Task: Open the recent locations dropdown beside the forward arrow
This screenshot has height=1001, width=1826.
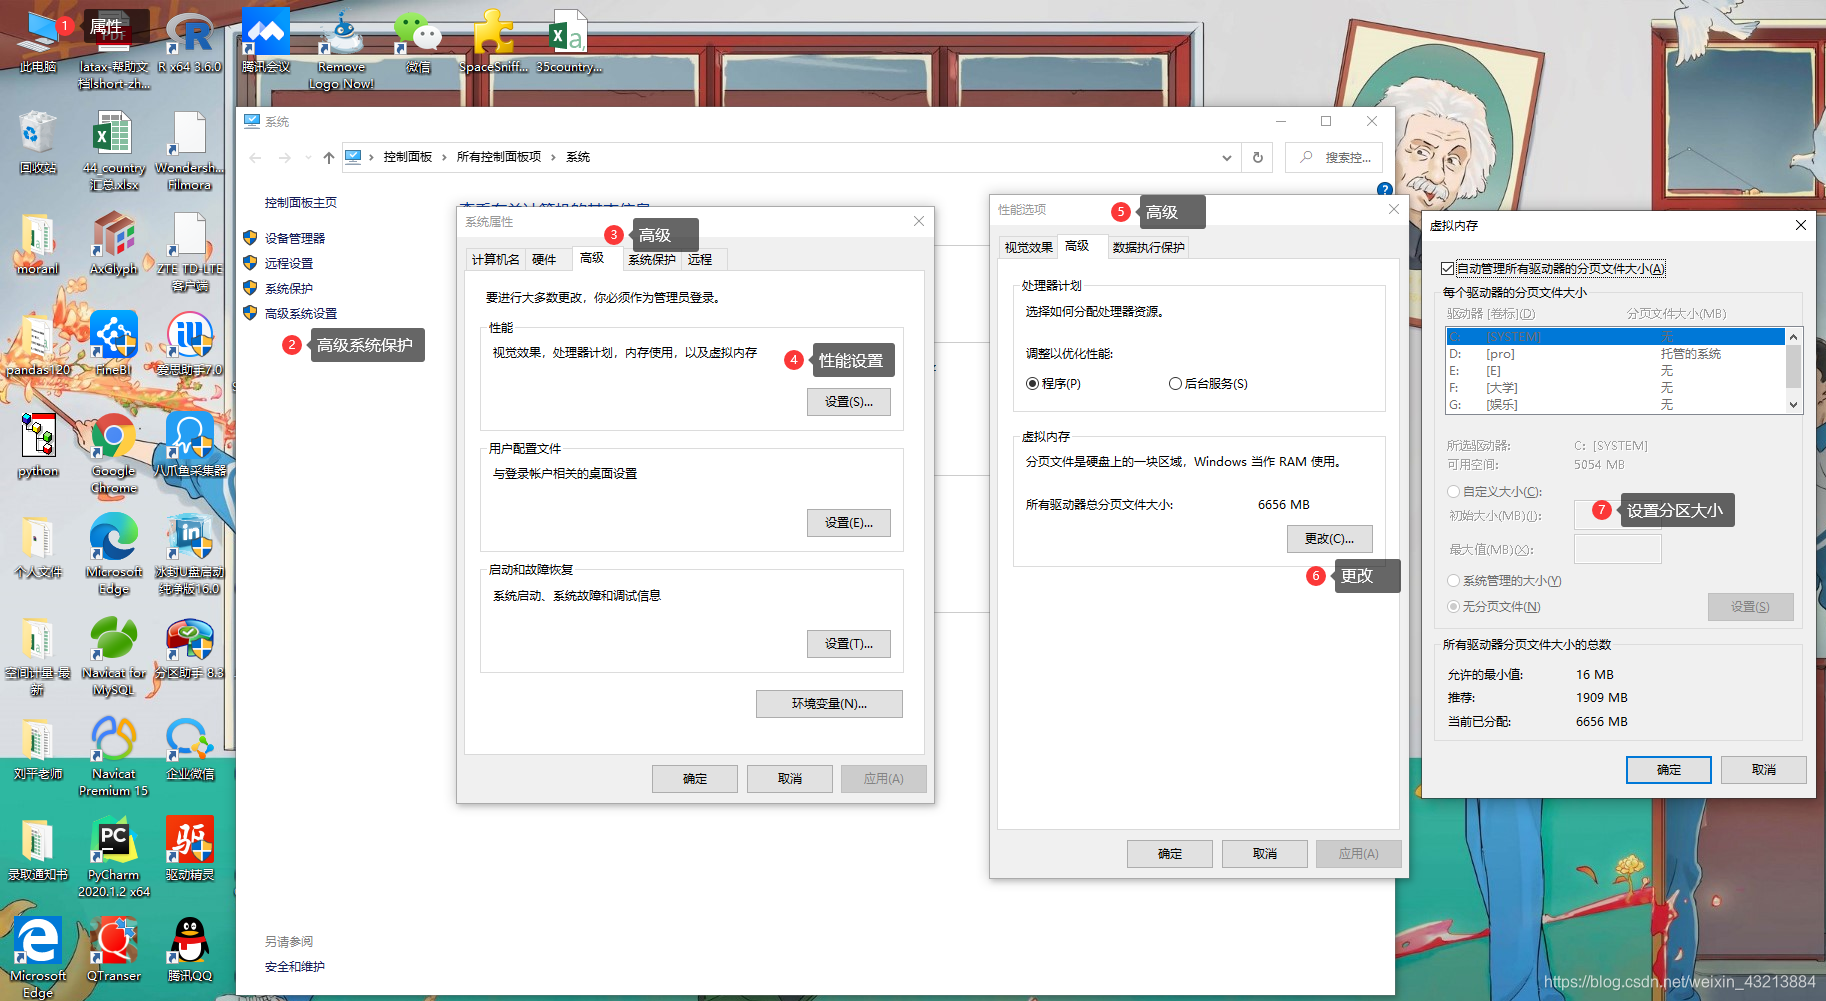Action: (x=308, y=157)
